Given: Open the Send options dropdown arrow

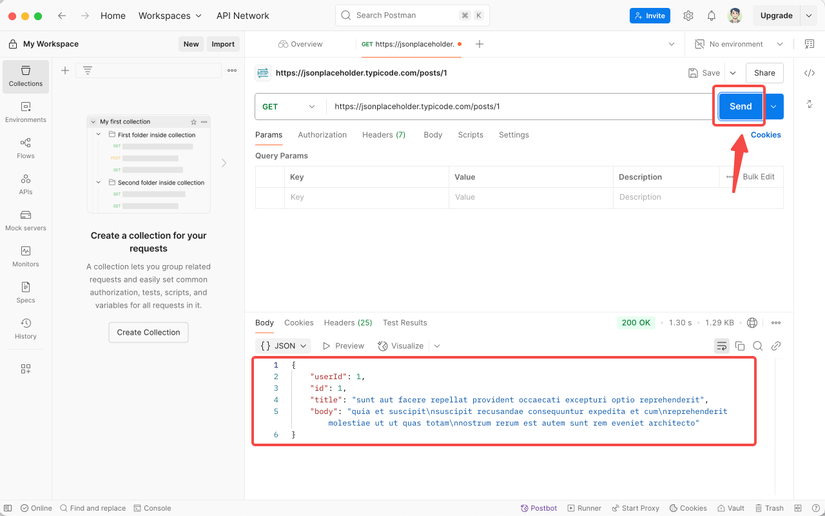Looking at the screenshot, I should coord(773,107).
